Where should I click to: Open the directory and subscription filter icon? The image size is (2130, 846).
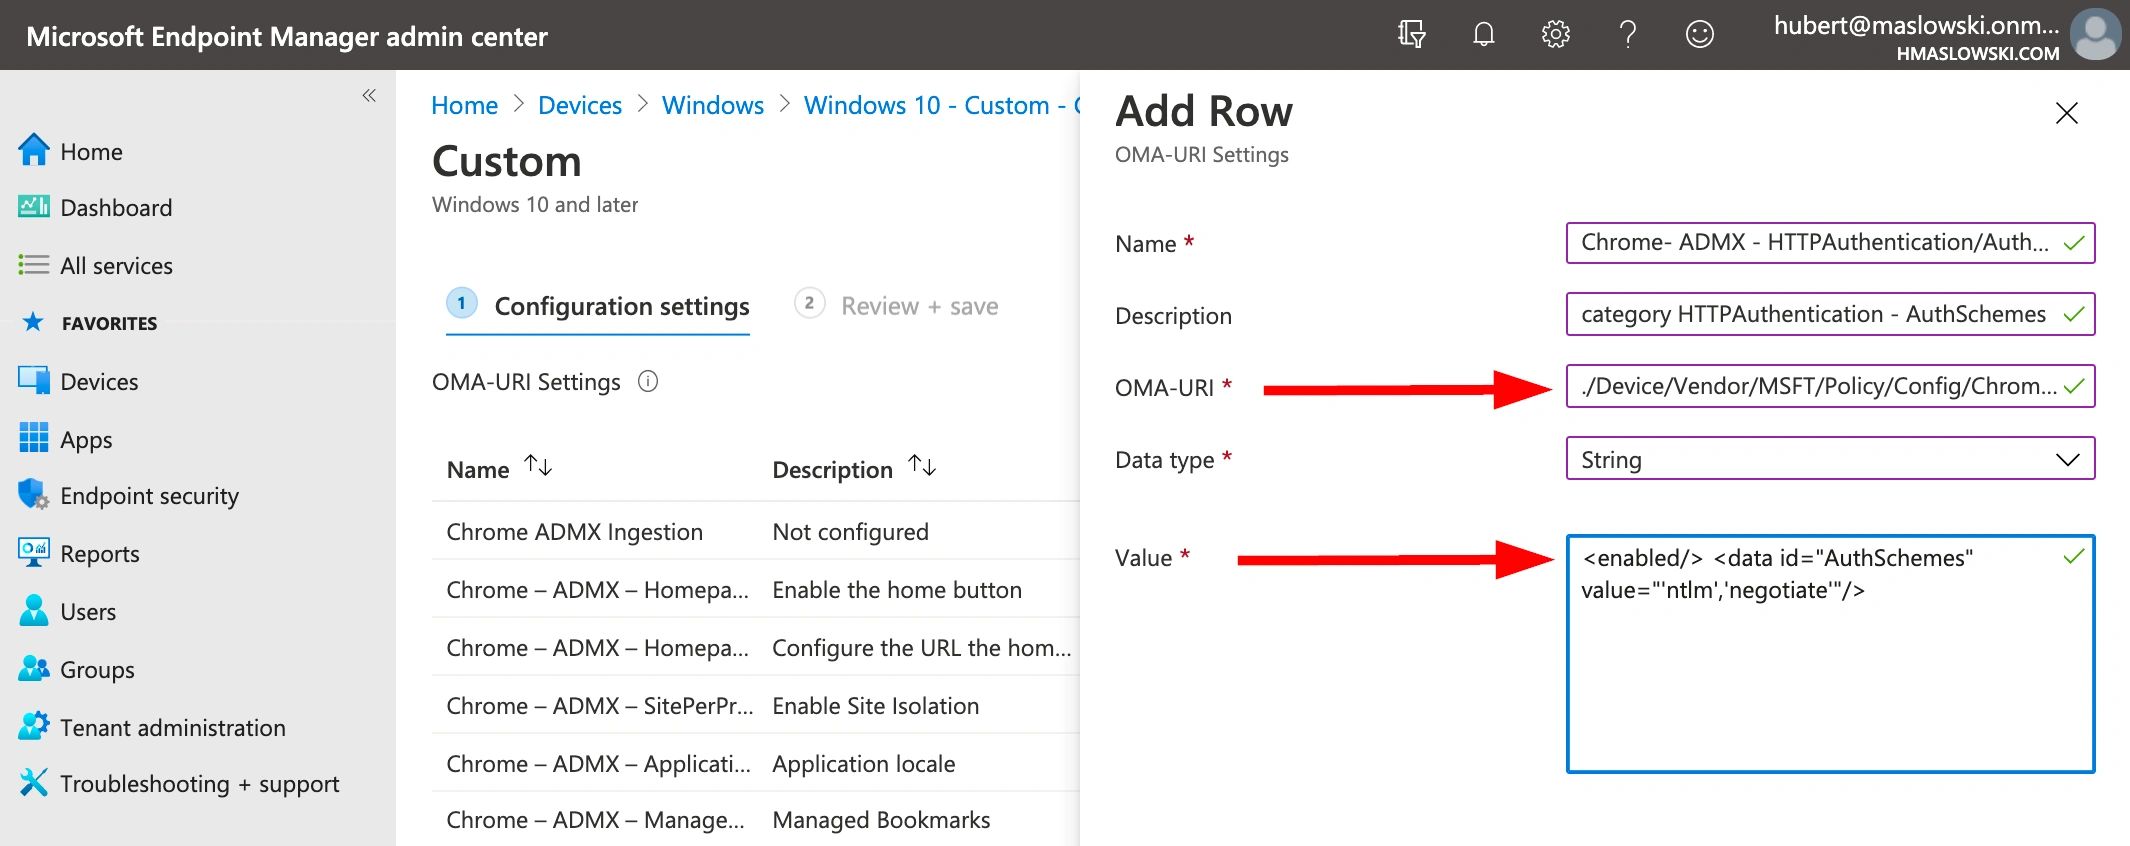[x=1411, y=35]
